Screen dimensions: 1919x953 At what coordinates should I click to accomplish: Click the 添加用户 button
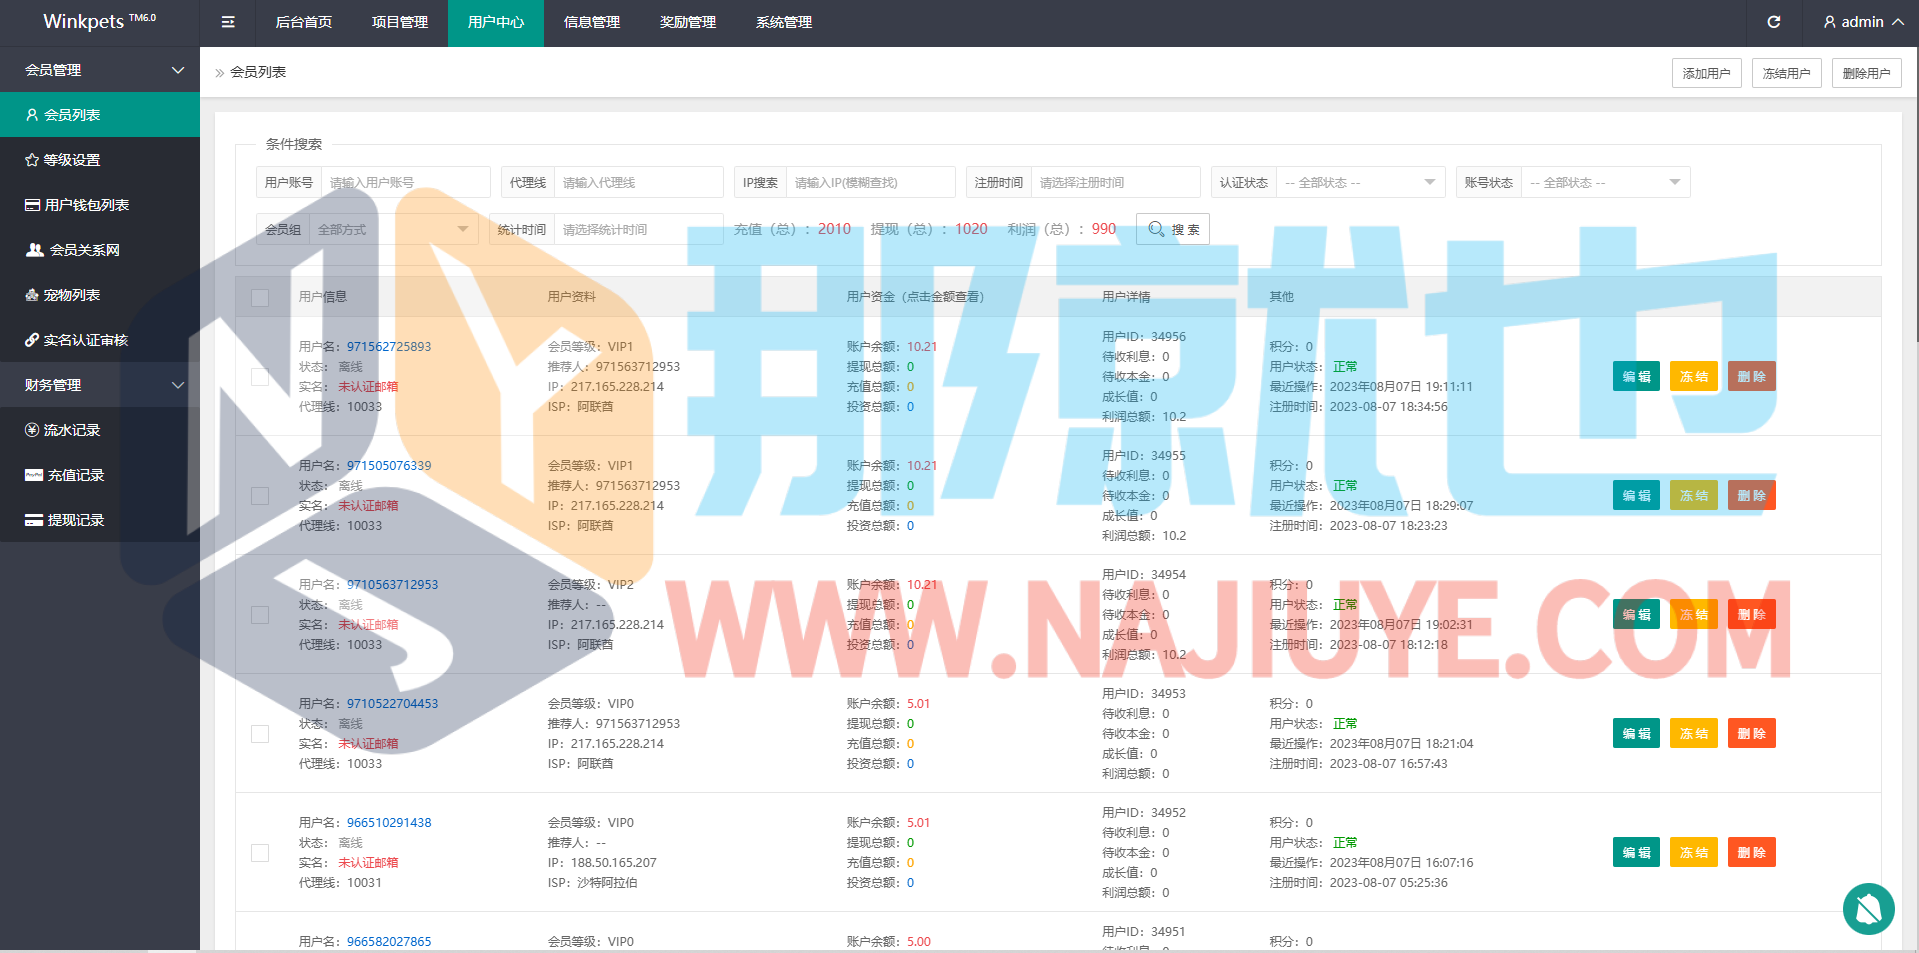(x=1706, y=73)
